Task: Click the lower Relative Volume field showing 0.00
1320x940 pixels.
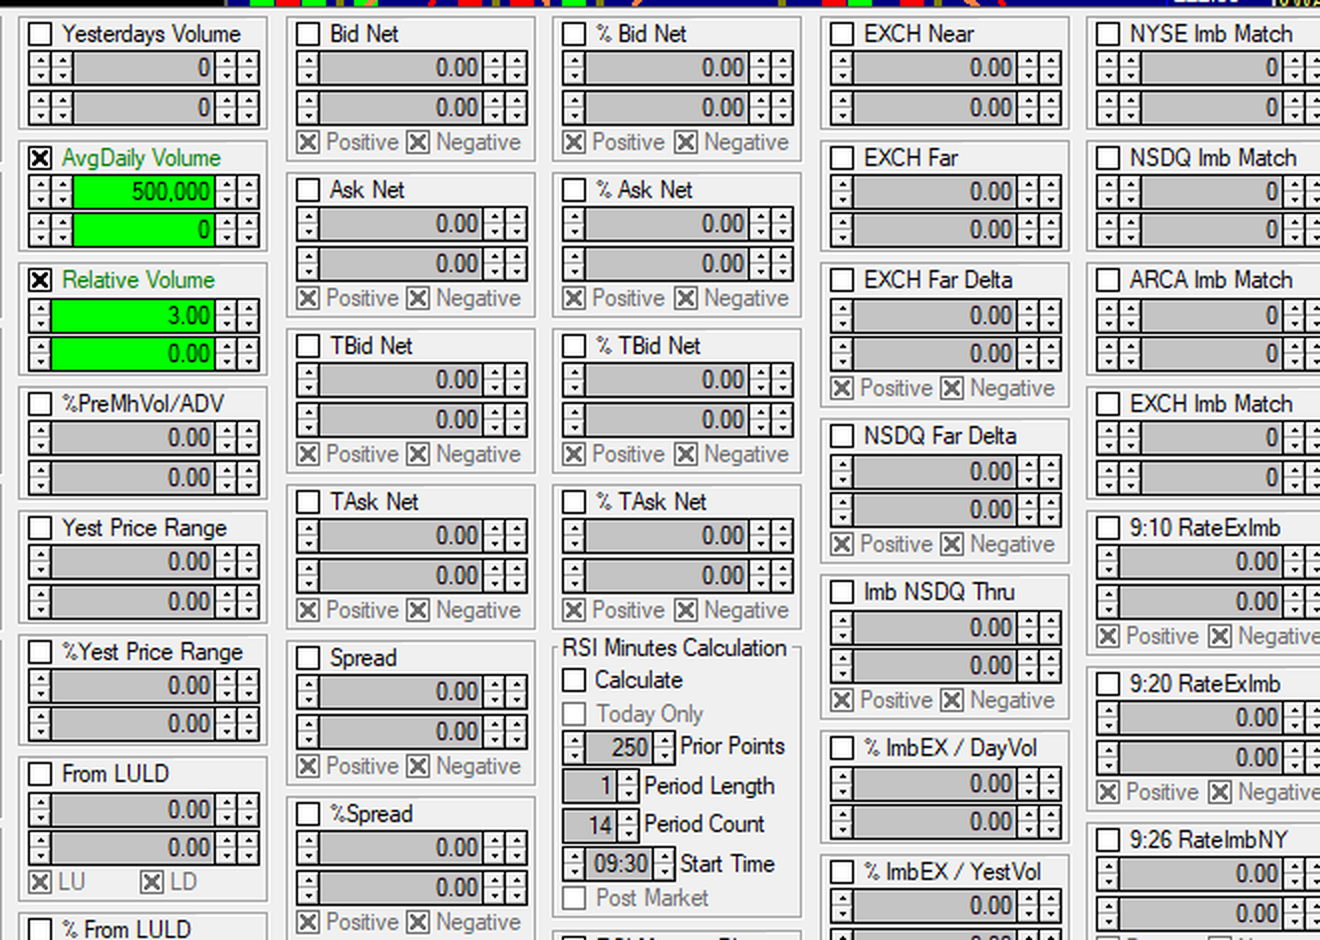Action: coord(132,354)
